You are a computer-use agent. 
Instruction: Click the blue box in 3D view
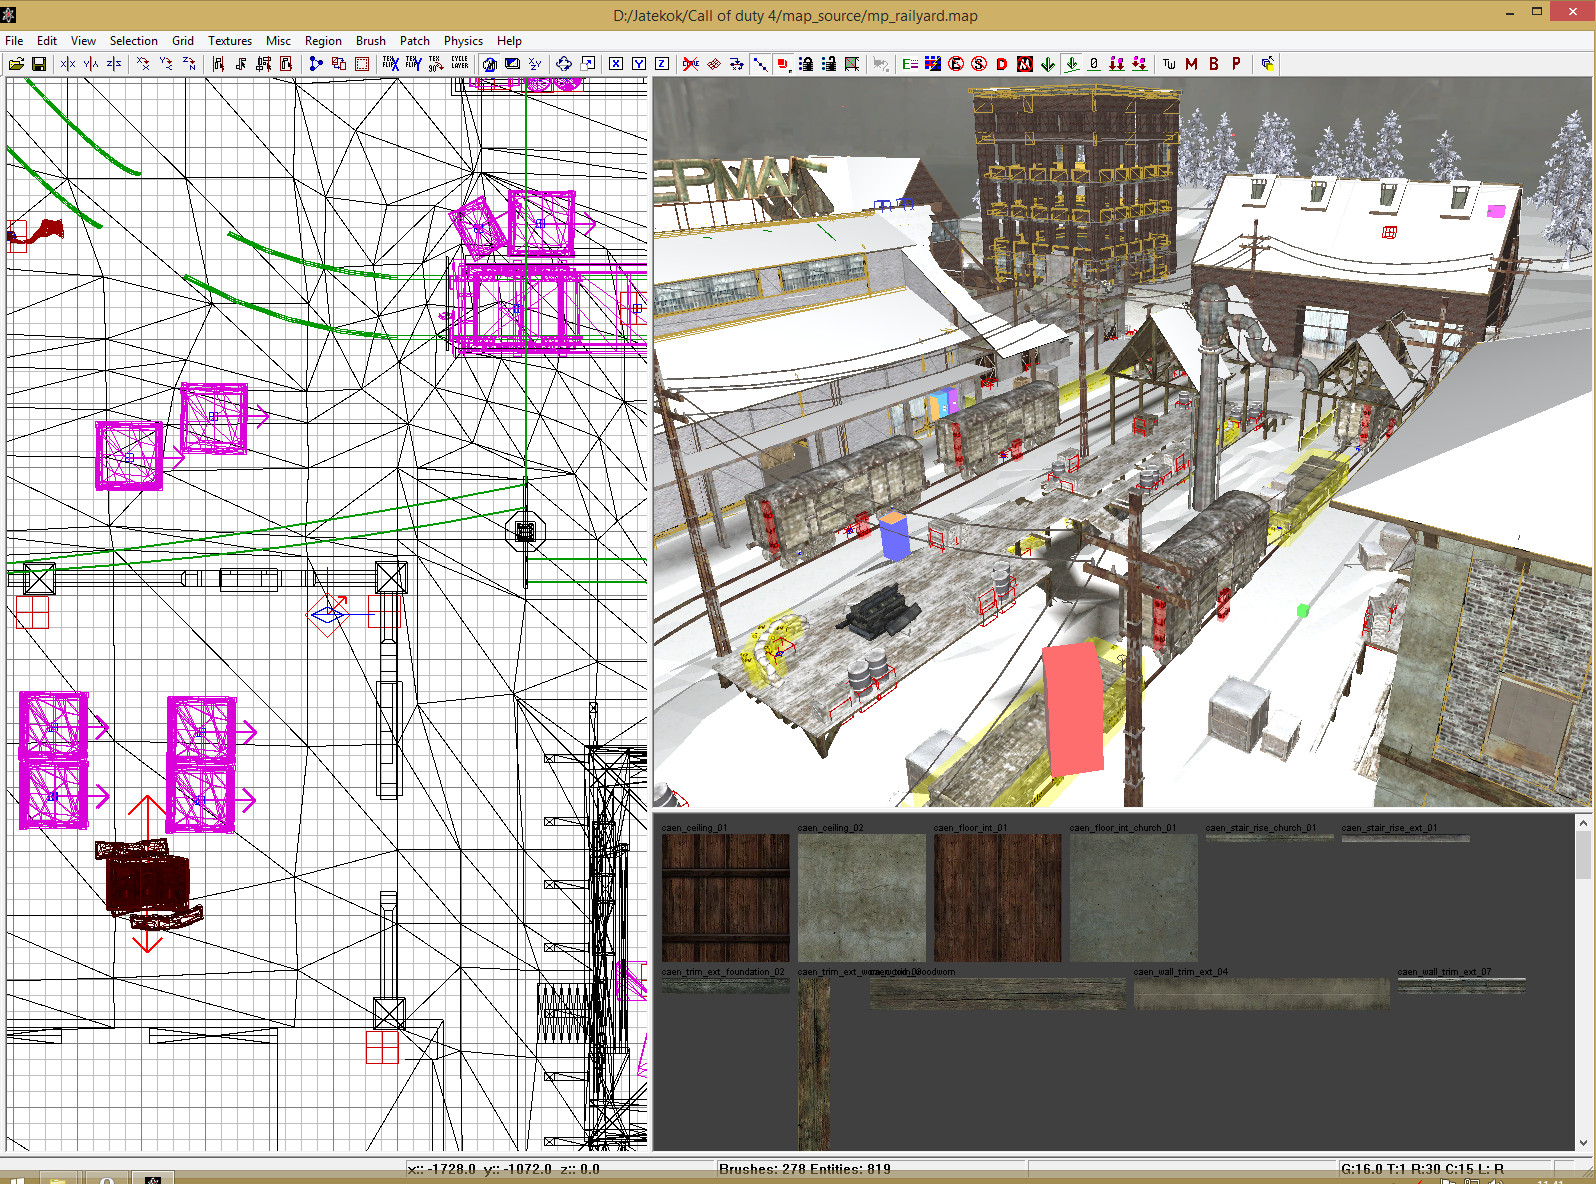tap(894, 537)
